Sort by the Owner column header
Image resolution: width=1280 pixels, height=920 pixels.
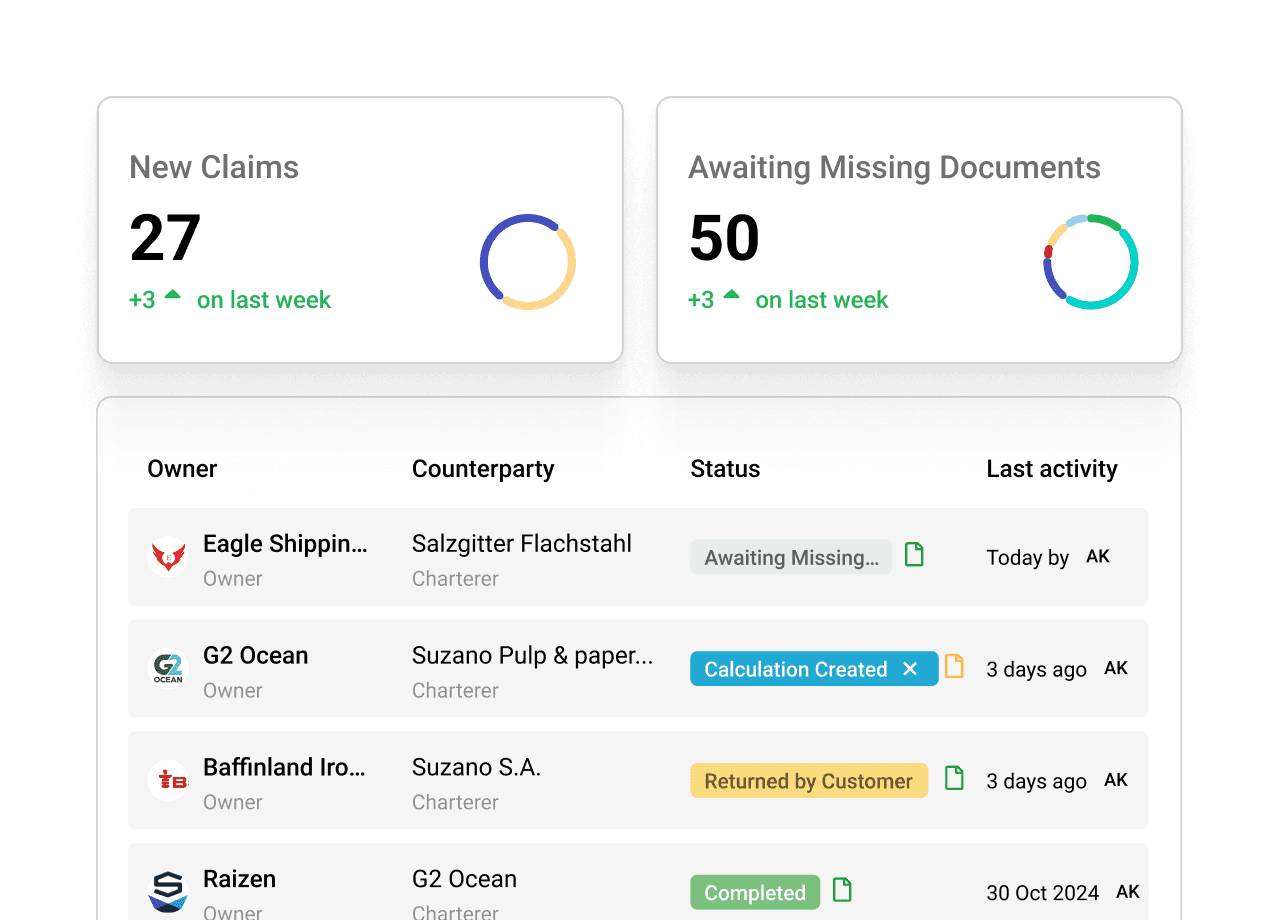182,468
